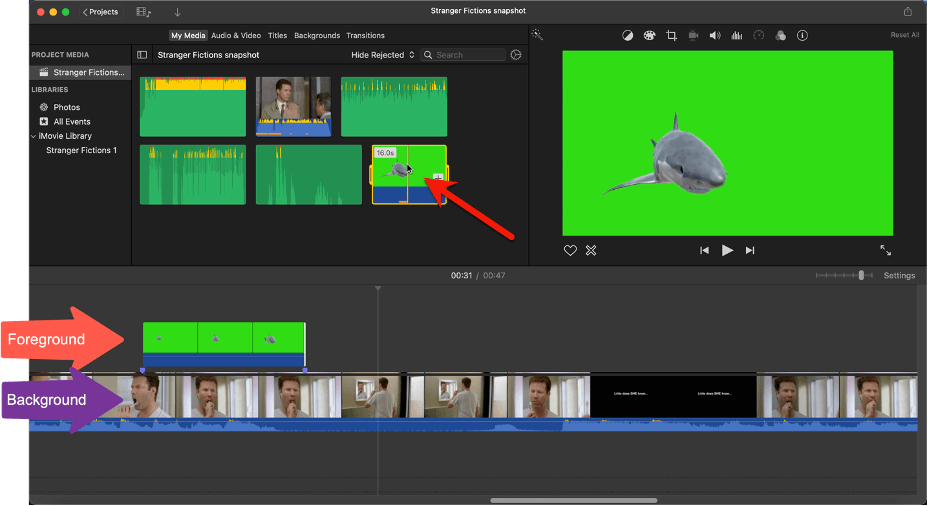
Task: Open the Audio & Video tab
Action: point(236,36)
